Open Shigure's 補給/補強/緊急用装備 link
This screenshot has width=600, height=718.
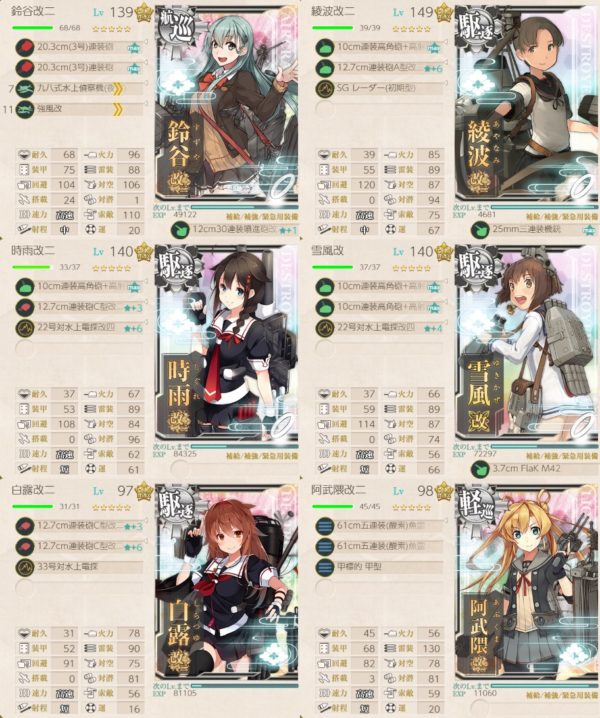262,457
